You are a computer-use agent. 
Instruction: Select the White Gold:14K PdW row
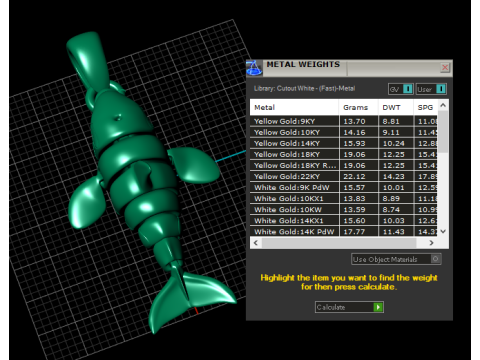pos(344,231)
